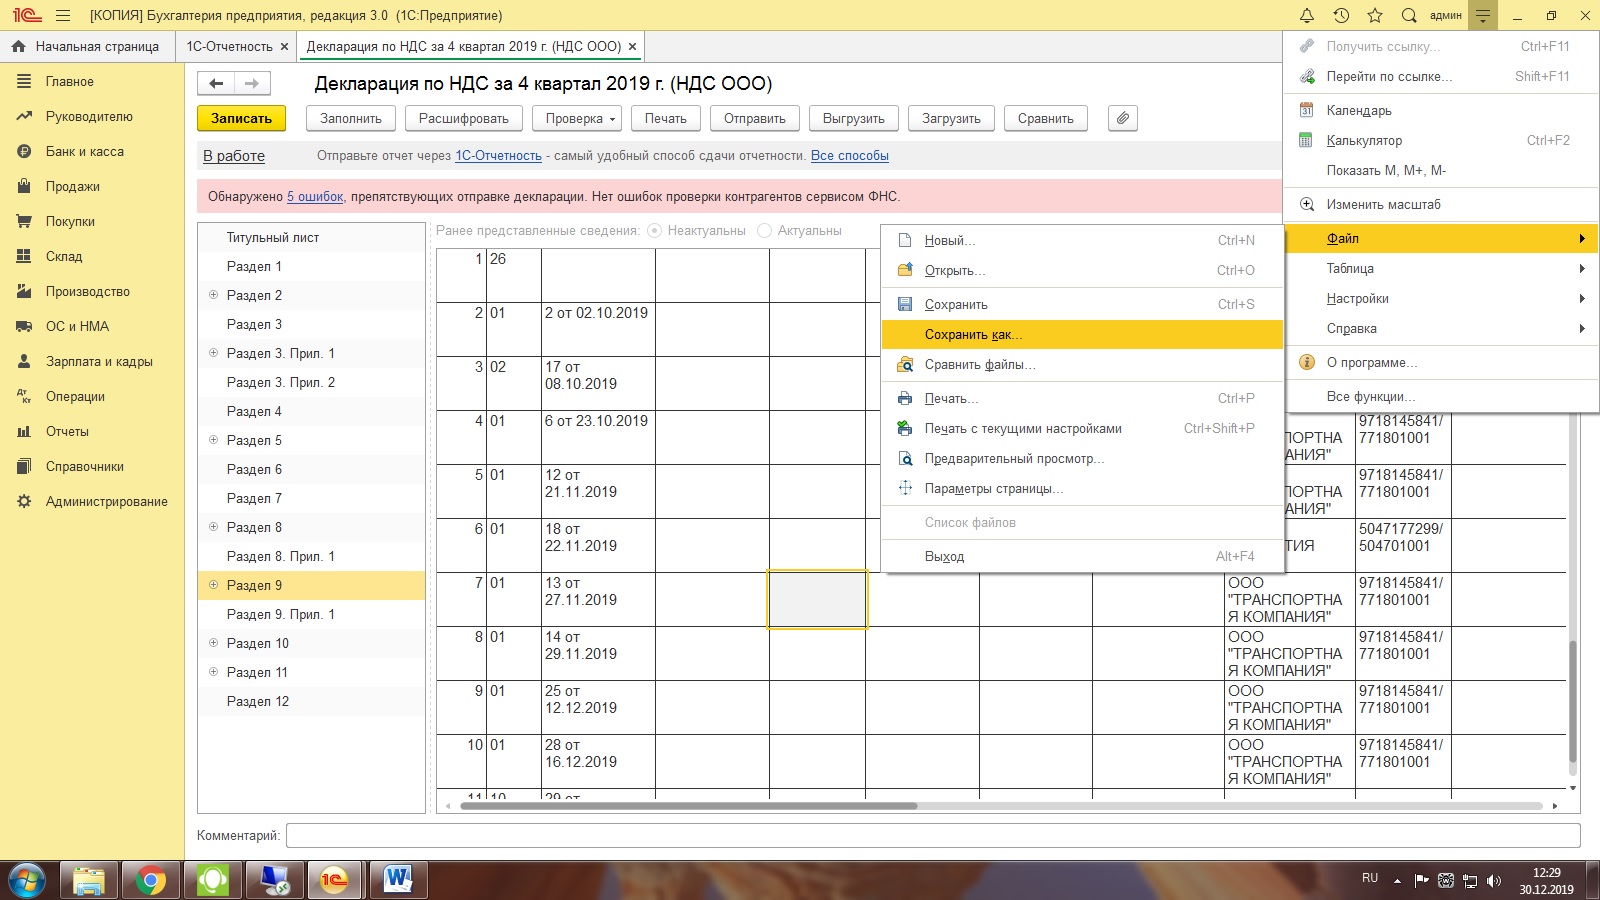Expand the Раздел 10 tree node
Viewport: 1600px width, 900px height.
pos(213,643)
